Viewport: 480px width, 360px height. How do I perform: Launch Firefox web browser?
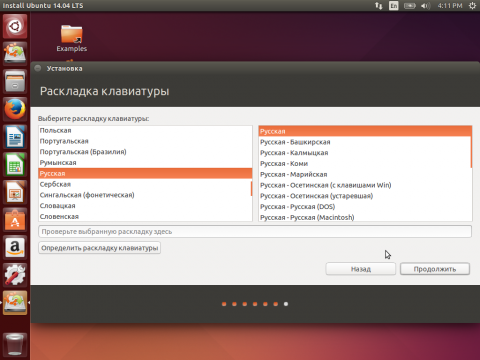pos(15,109)
